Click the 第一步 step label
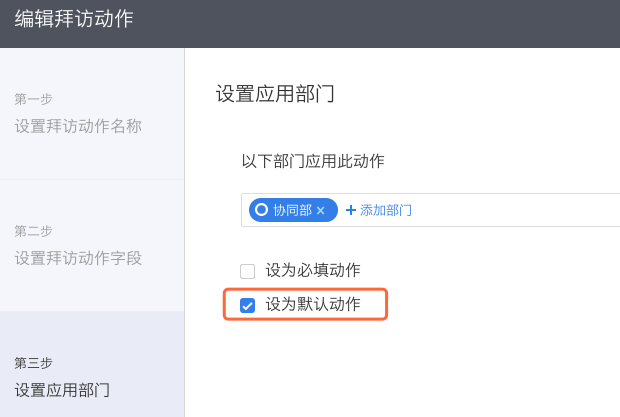Viewport: 620px width, 417px height. pos(33,99)
